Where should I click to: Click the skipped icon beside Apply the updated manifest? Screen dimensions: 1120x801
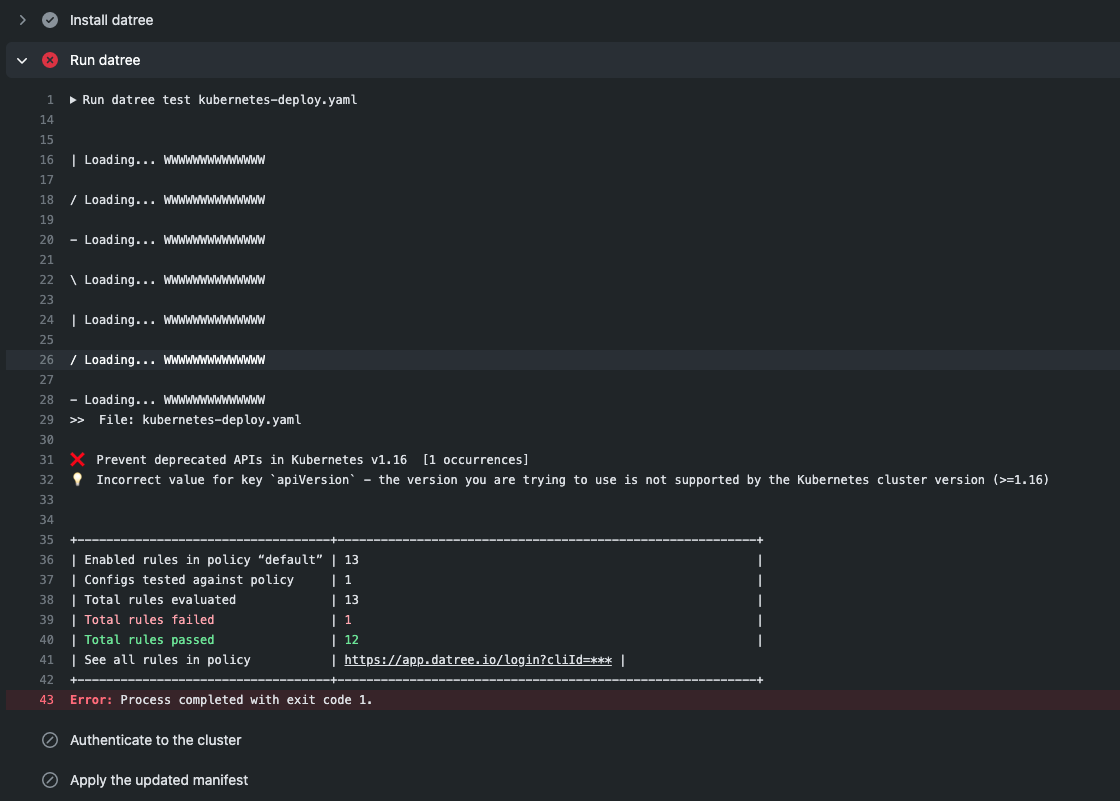(50, 780)
